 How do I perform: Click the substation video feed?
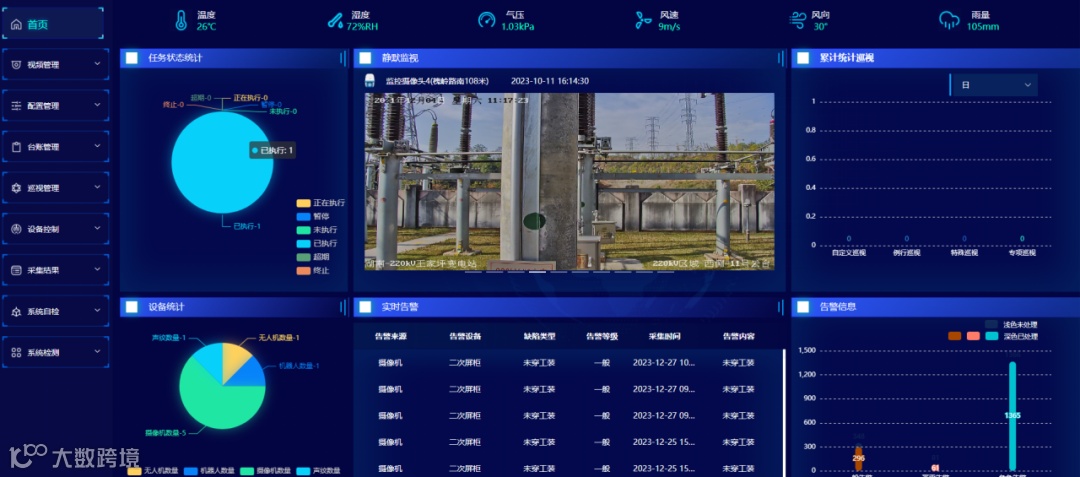click(x=570, y=181)
